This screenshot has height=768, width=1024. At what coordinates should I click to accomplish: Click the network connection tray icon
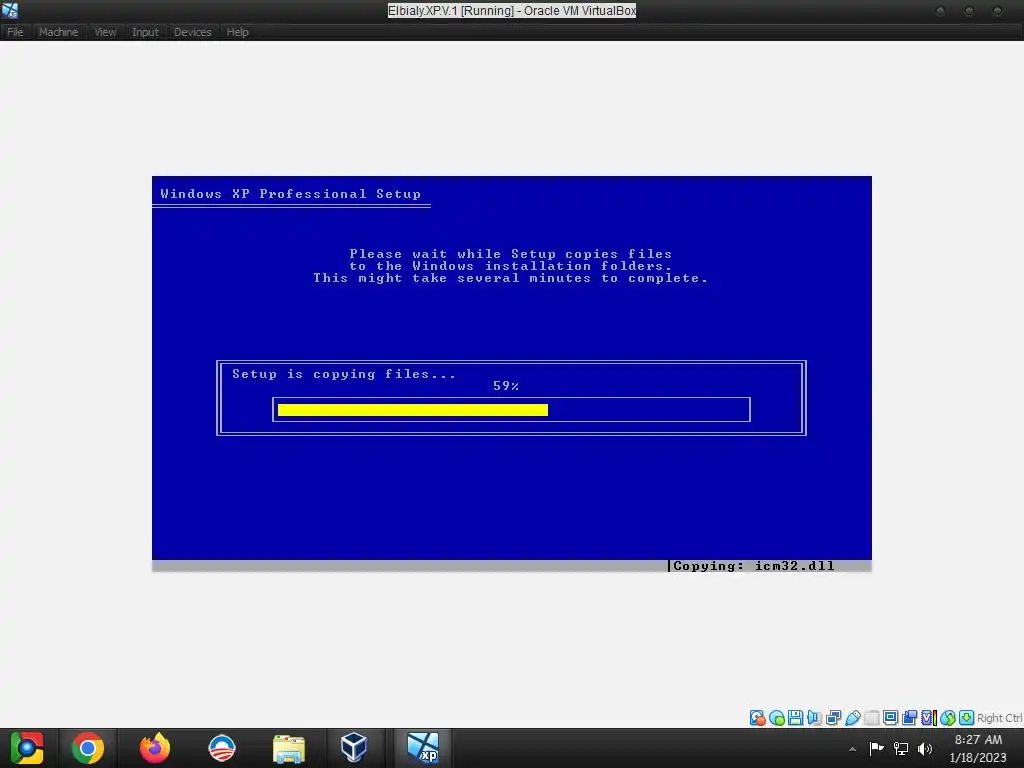click(x=901, y=748)
